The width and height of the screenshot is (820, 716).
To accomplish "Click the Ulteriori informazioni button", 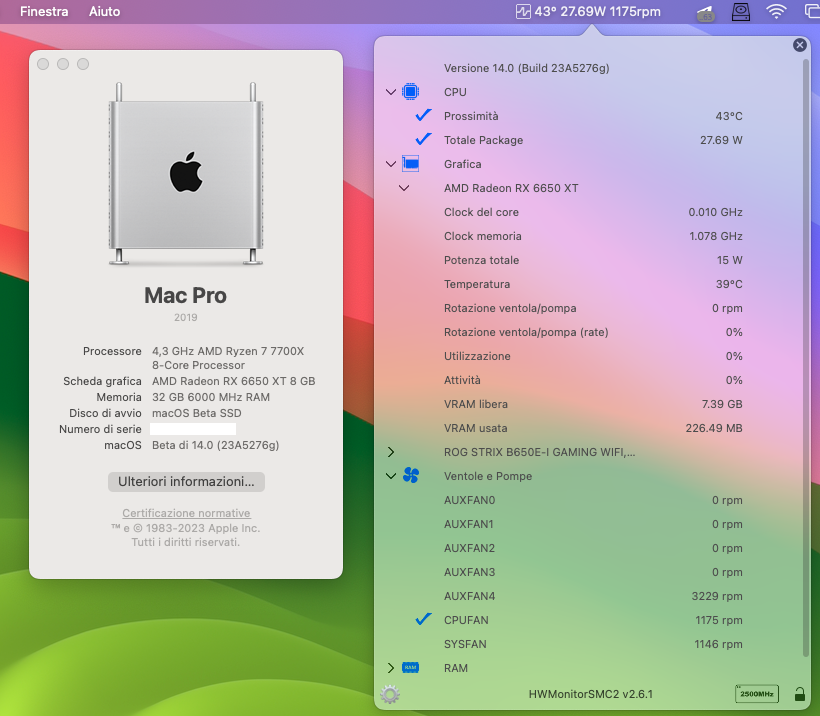I will click(186, 481).
